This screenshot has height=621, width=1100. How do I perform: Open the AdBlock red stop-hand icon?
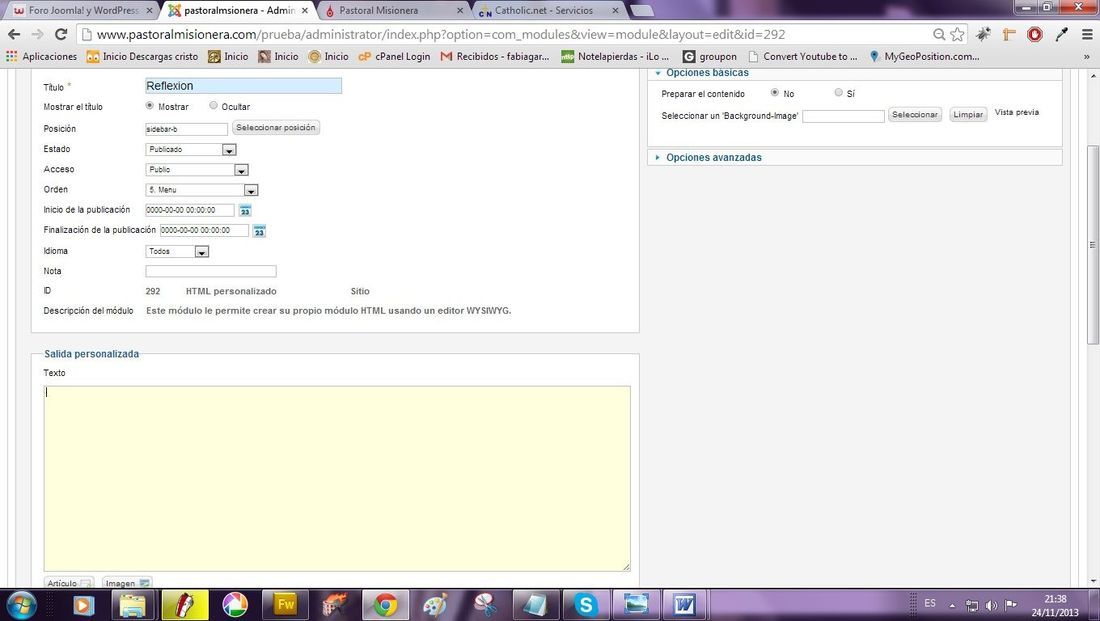point(1035,34)
